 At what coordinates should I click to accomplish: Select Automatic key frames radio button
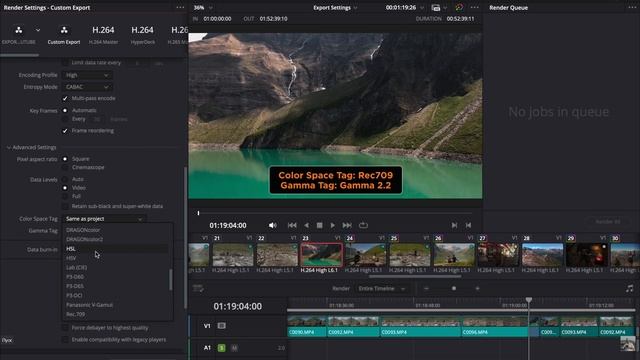coord(65,110)
